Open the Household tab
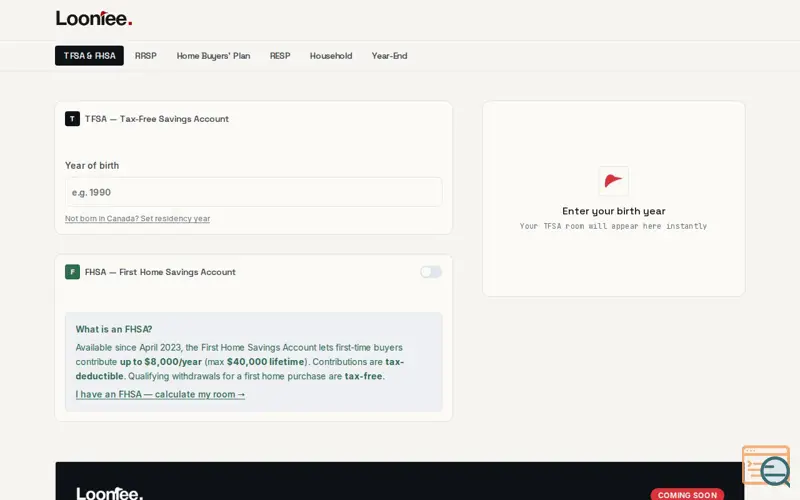The height and width of the screenshot is (500, 800). coord(331,56)
